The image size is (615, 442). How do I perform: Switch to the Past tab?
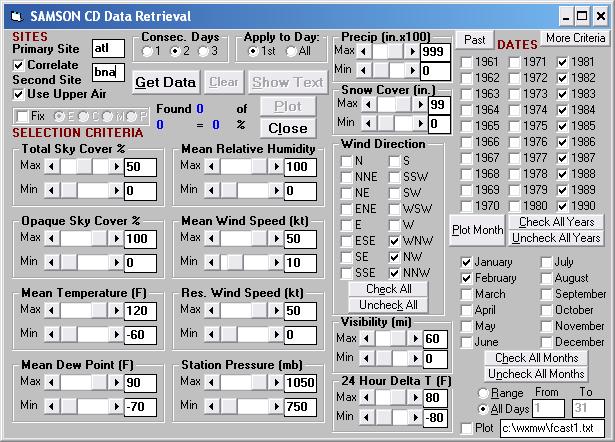475,39
